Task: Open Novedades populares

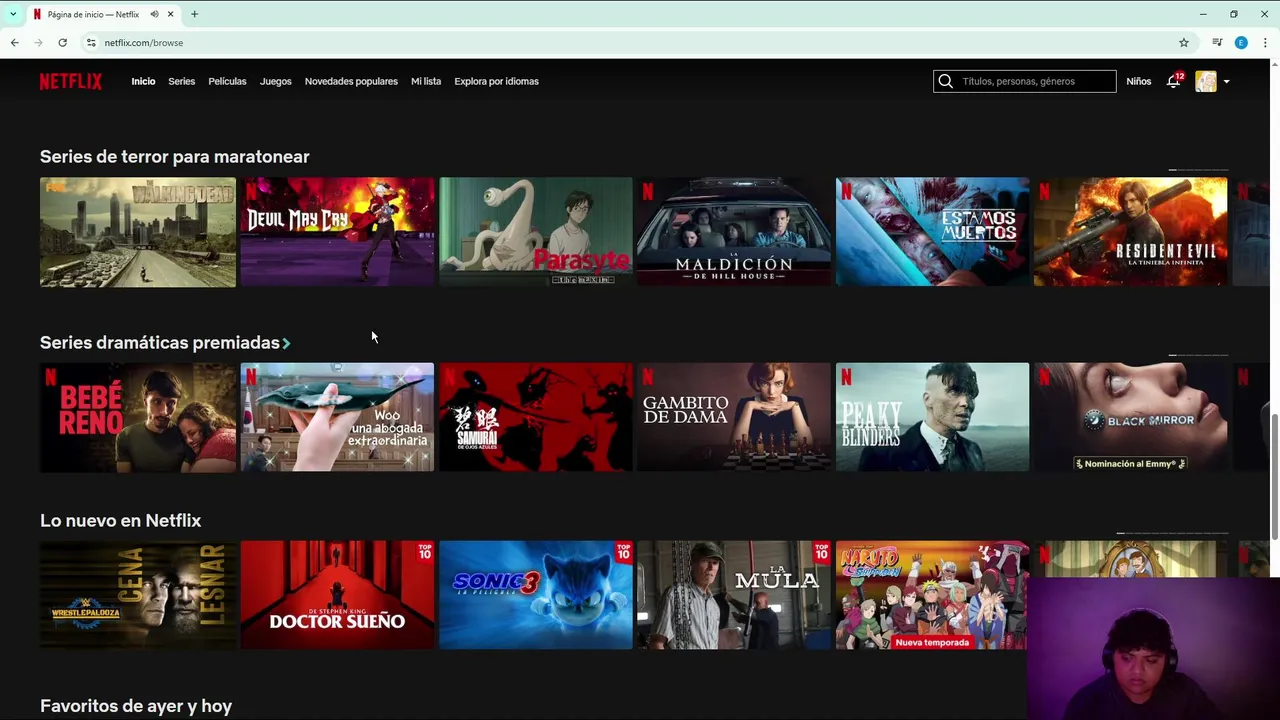Action: [351, 81]
